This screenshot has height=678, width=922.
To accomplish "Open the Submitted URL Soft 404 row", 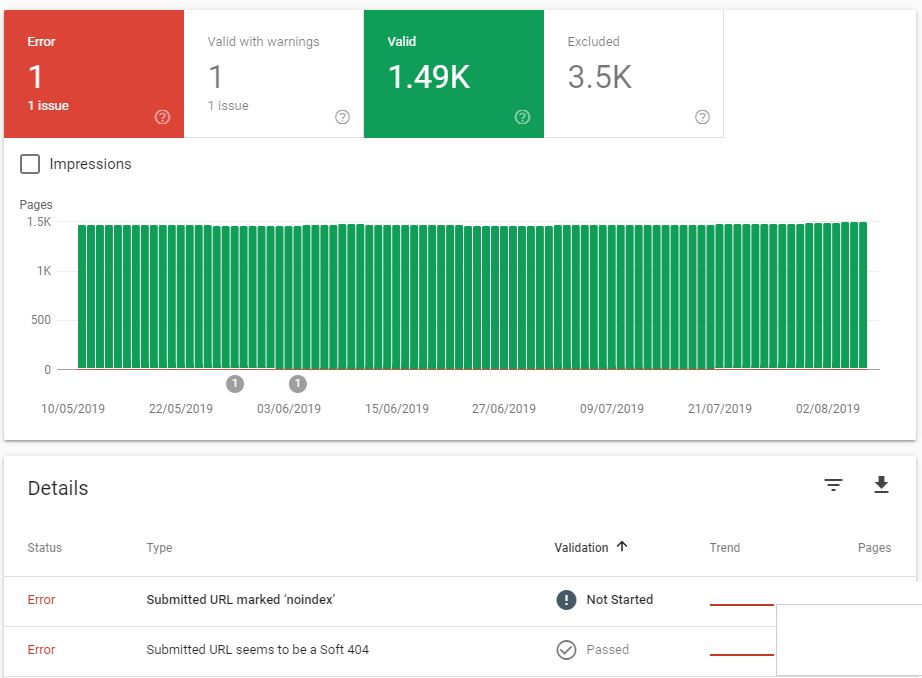I will click(258, 650).
